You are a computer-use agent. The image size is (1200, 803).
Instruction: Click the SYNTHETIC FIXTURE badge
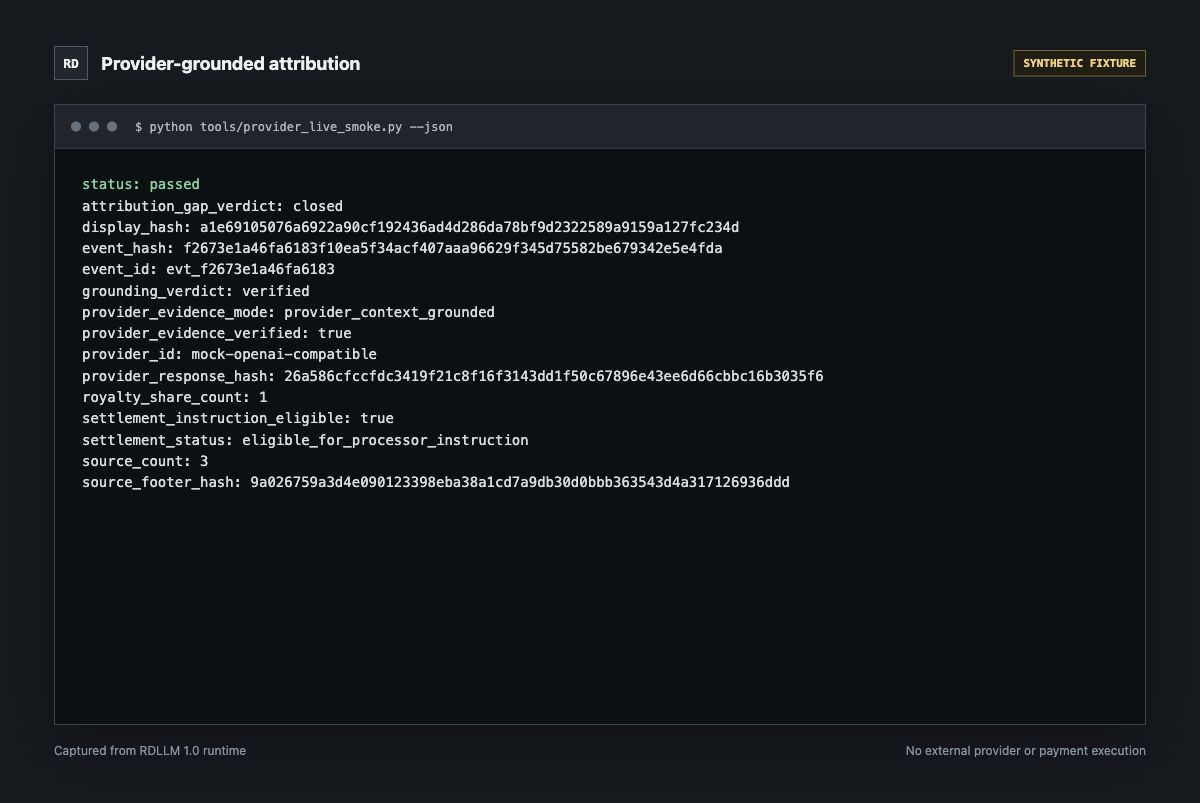click(1079, 63)
